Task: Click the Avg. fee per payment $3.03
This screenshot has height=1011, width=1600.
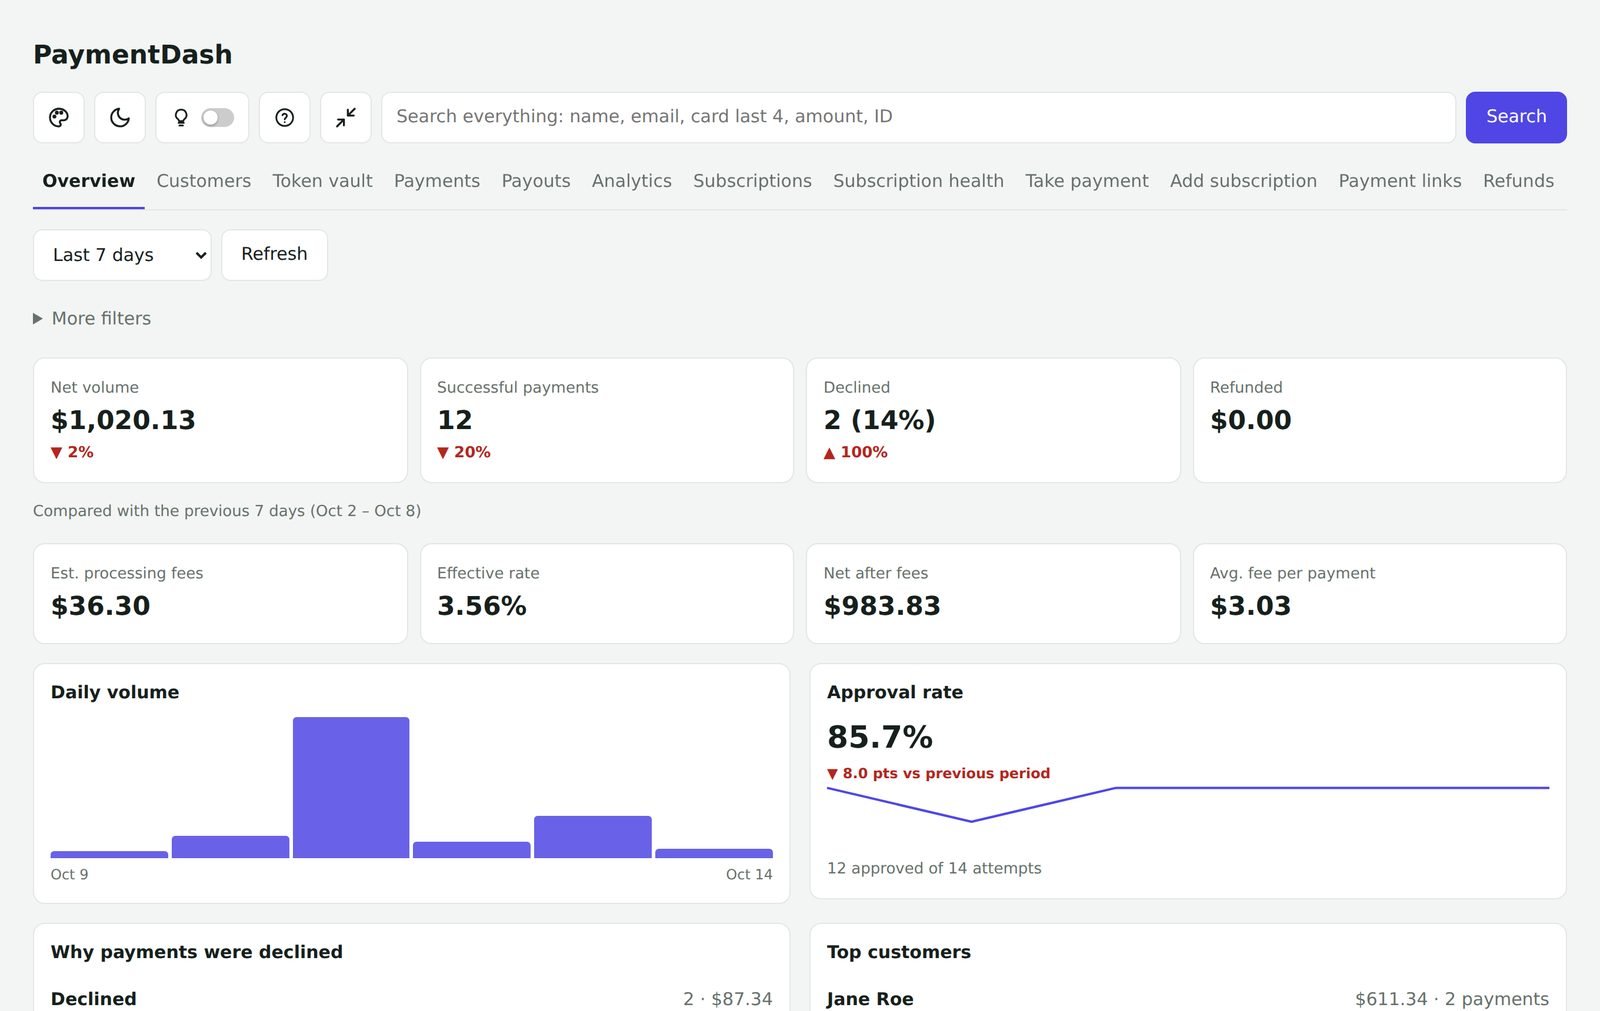Action: point(1250,606)
